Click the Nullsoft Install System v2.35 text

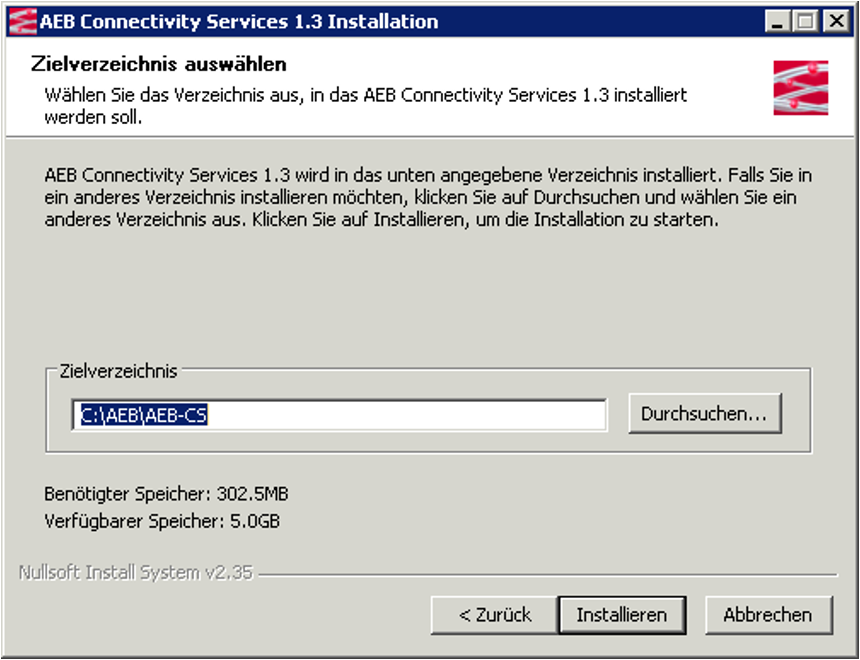(136, 573)
